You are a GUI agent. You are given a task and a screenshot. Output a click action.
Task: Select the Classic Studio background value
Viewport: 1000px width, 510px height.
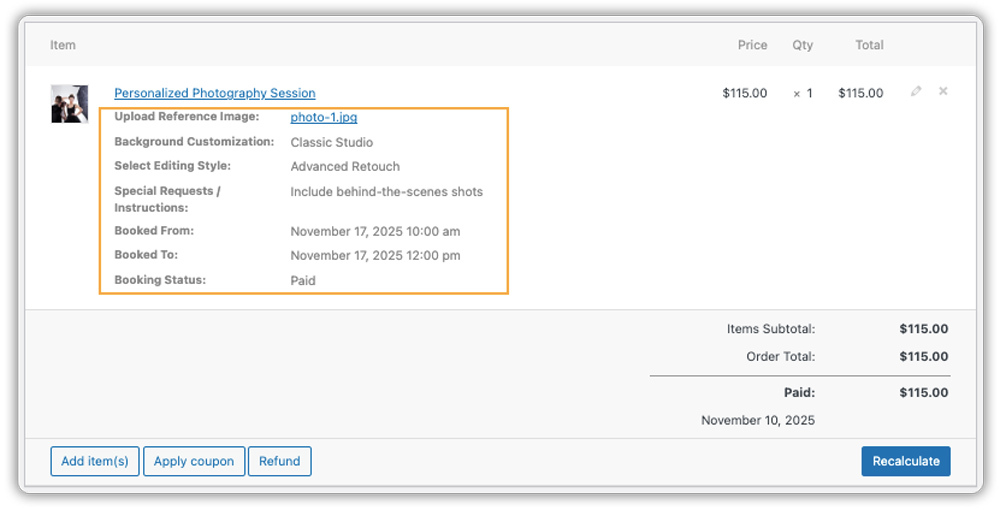[x=332, y=142]
